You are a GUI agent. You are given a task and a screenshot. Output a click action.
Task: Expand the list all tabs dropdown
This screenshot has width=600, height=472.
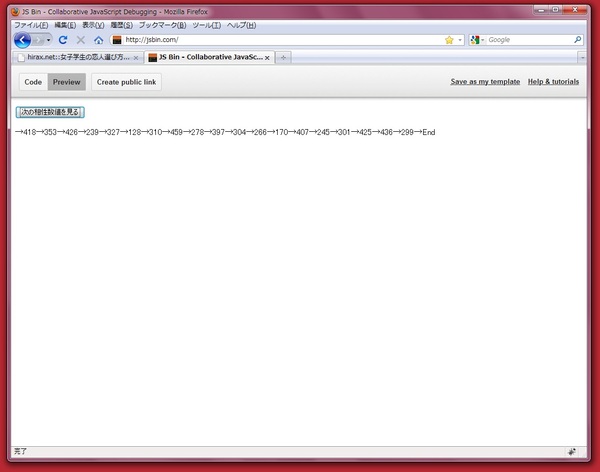click(x=581, y=57)
